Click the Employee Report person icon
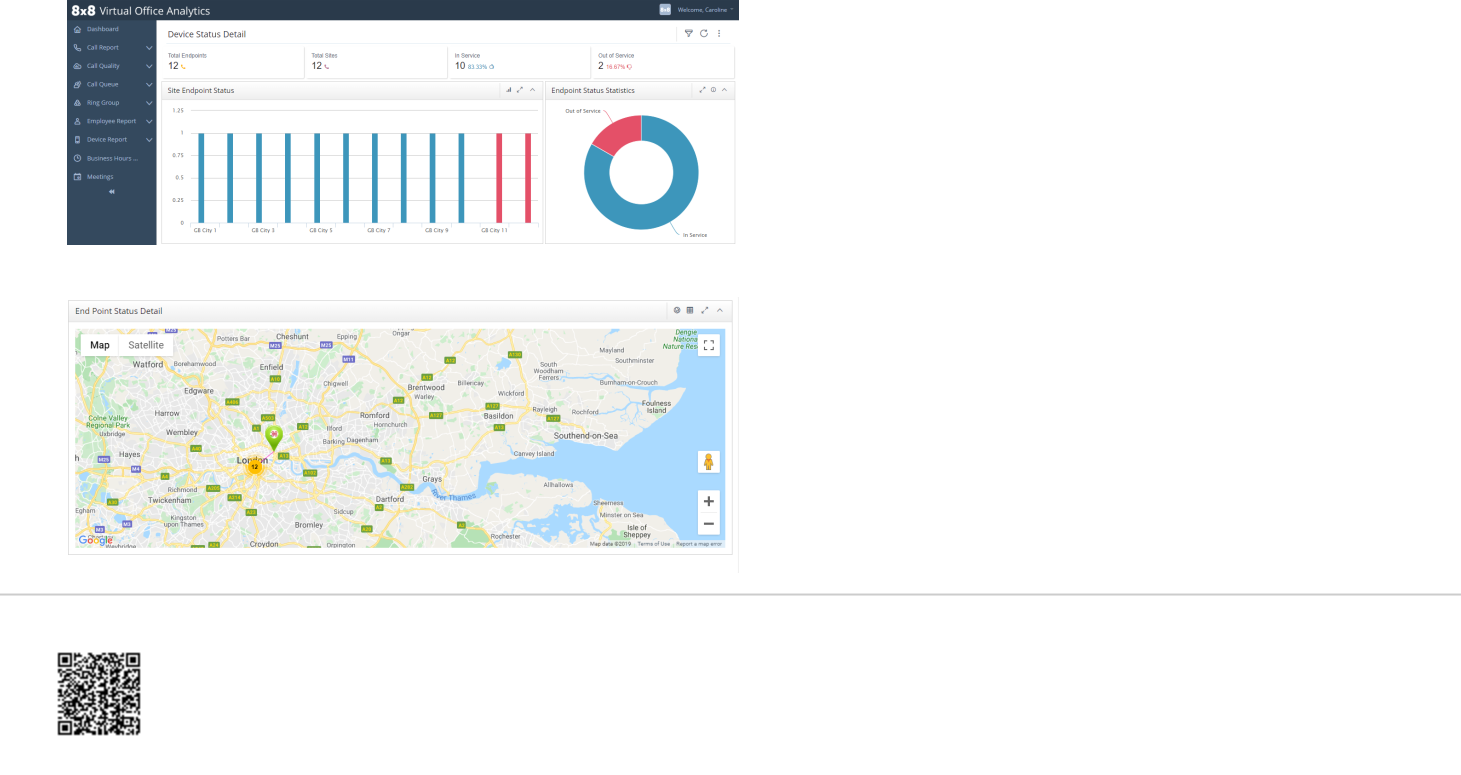The image size is (1461, 775). (x=77, y=121)
